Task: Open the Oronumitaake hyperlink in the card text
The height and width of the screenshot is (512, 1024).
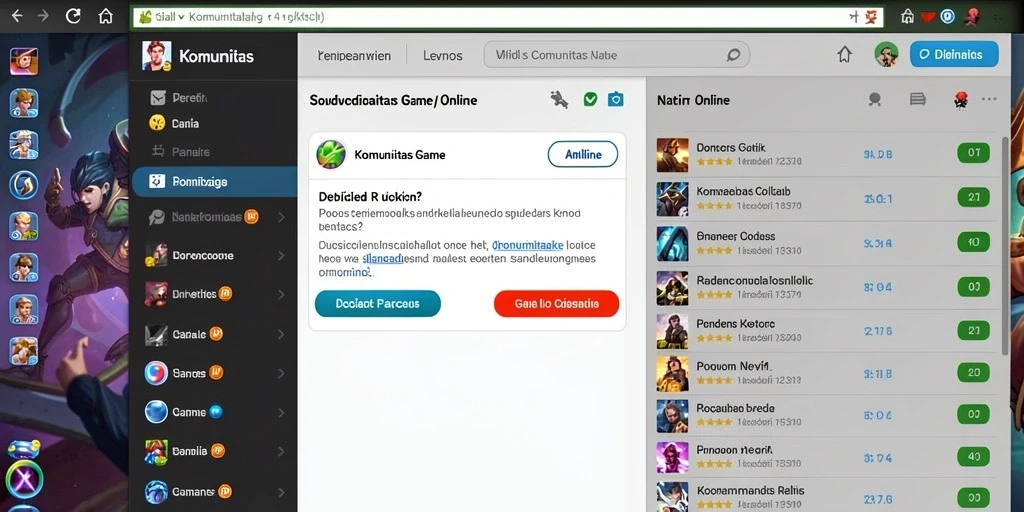Action: click(x=528, y=246)
